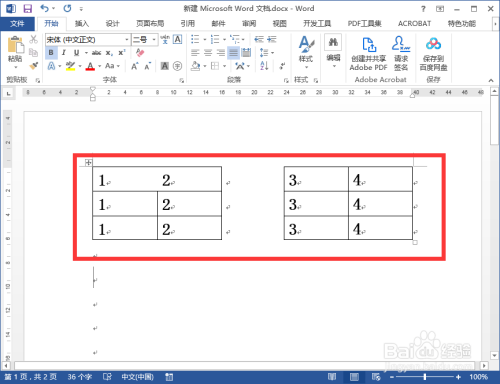Toggle Italic formatting button
The width and height of the screenshot is (500, 384).
tap(64, 53)
